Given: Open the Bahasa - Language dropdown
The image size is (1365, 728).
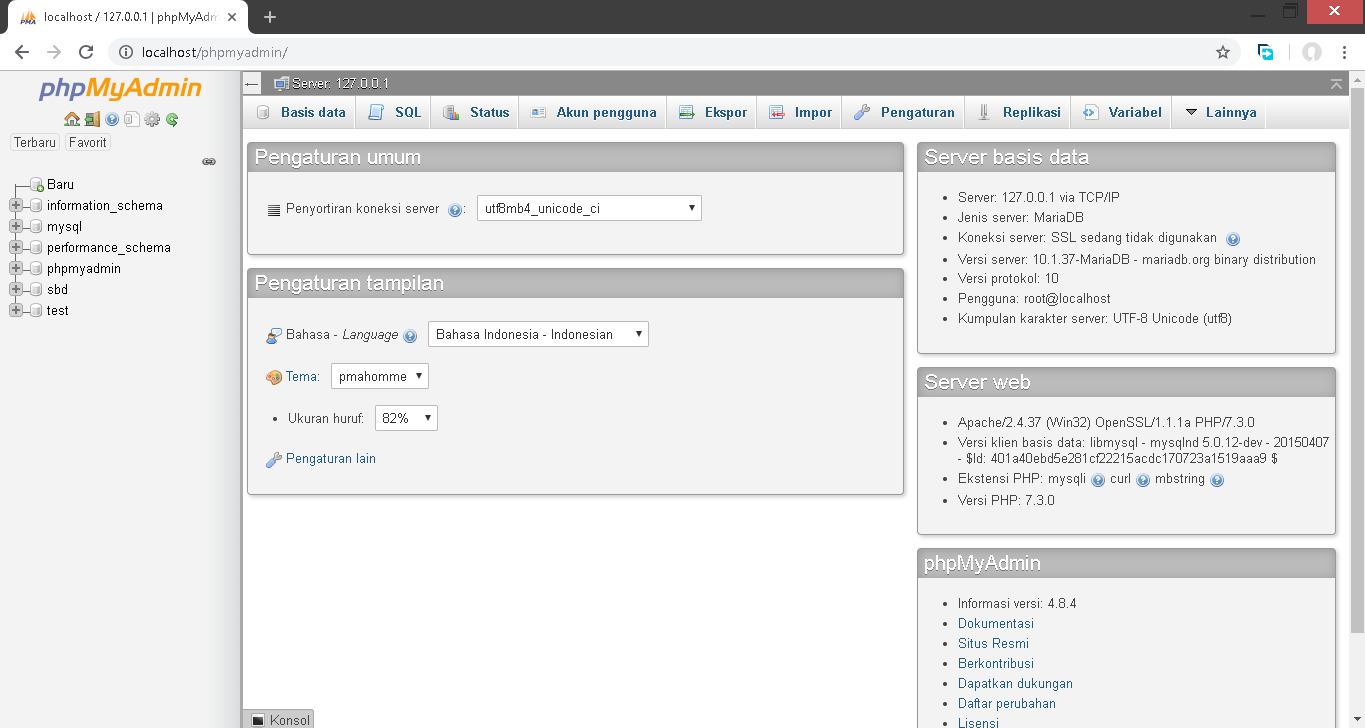Looking at the screenshot, I should click(x=537, y=334).
